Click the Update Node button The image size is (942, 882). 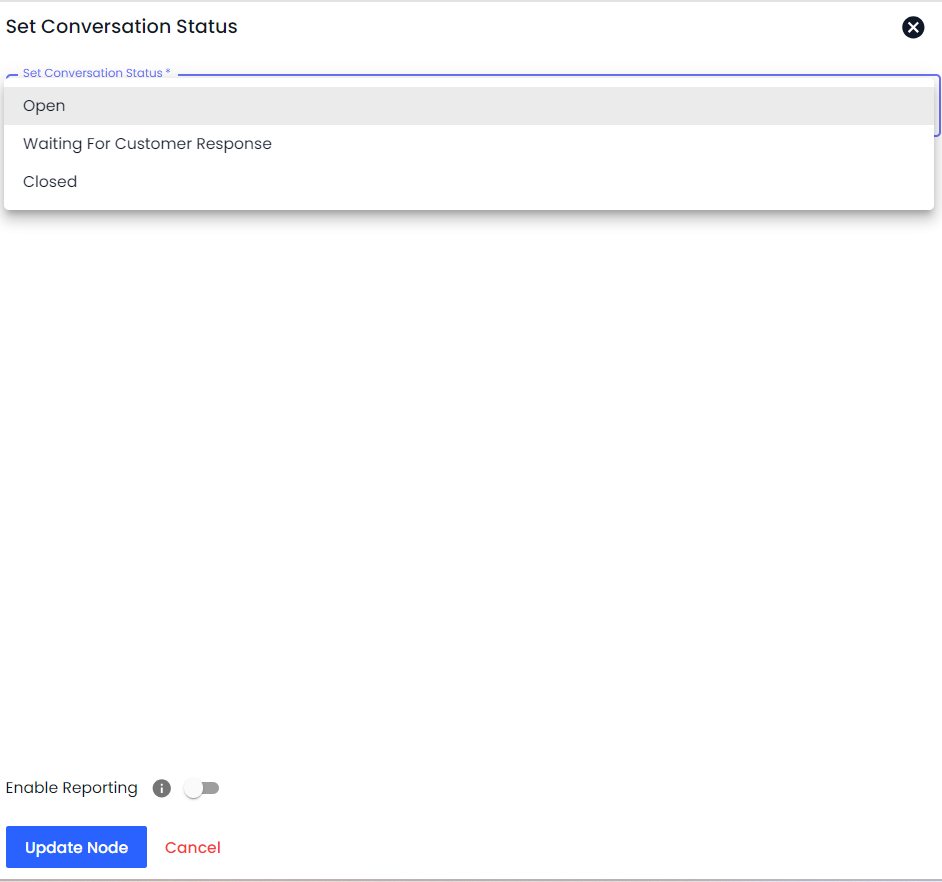click(76, 847)
